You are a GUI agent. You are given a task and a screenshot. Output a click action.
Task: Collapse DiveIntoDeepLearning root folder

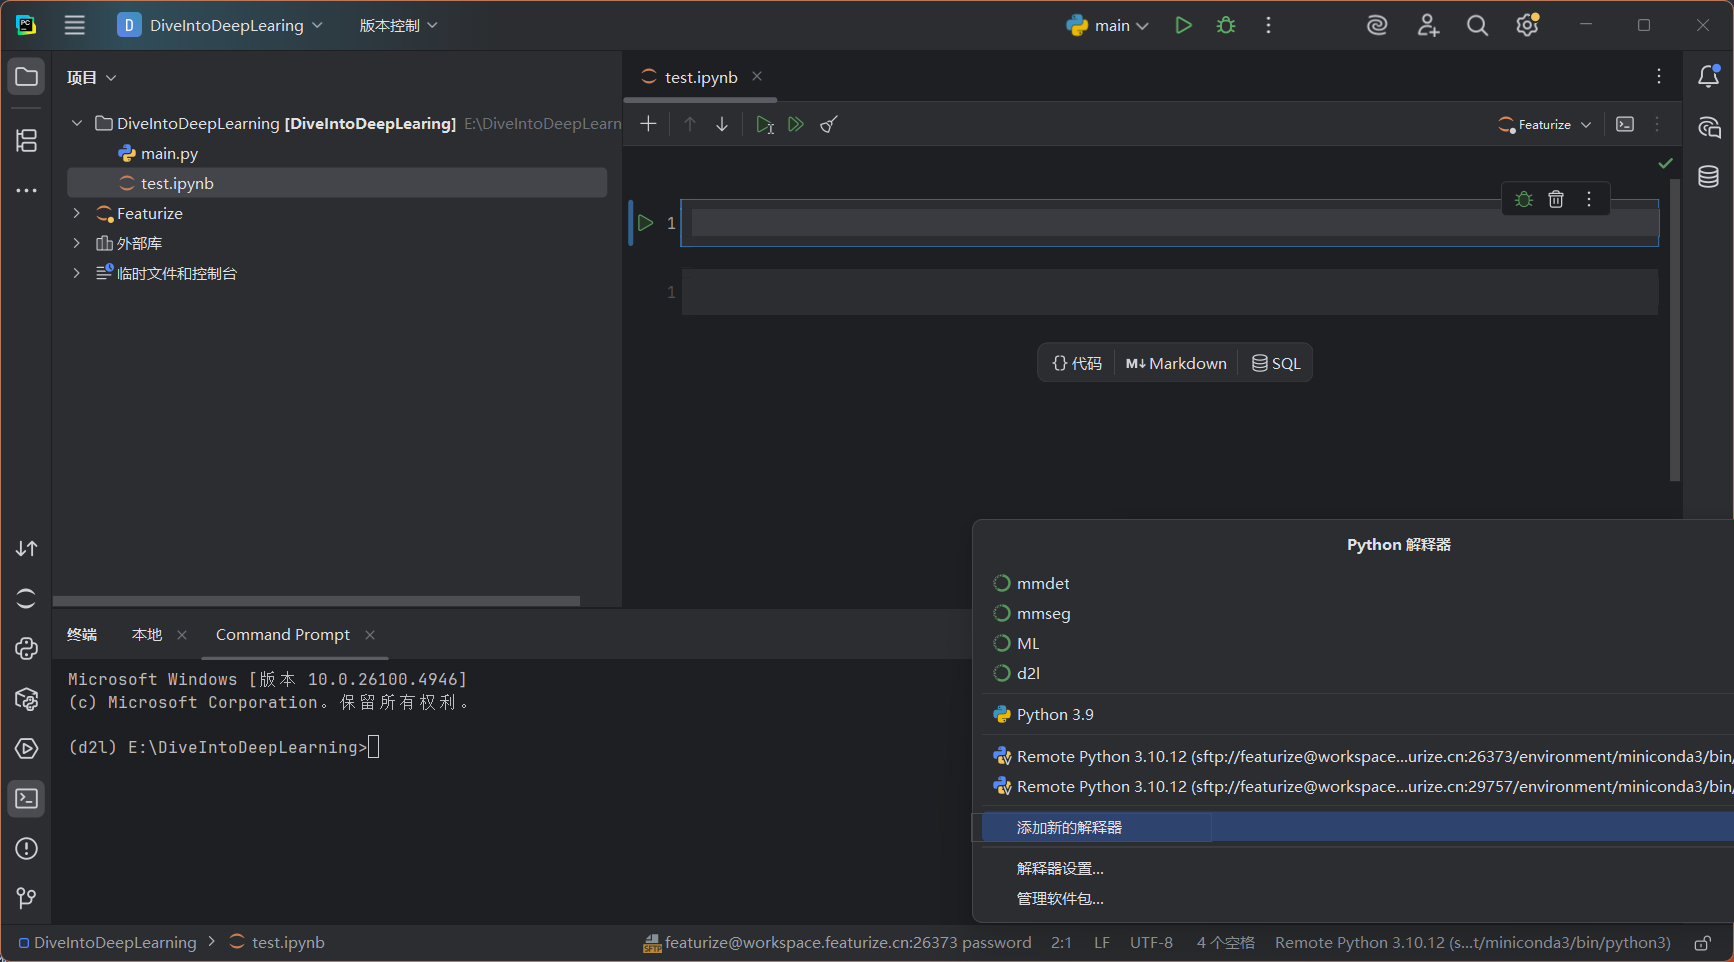(77, 123)
